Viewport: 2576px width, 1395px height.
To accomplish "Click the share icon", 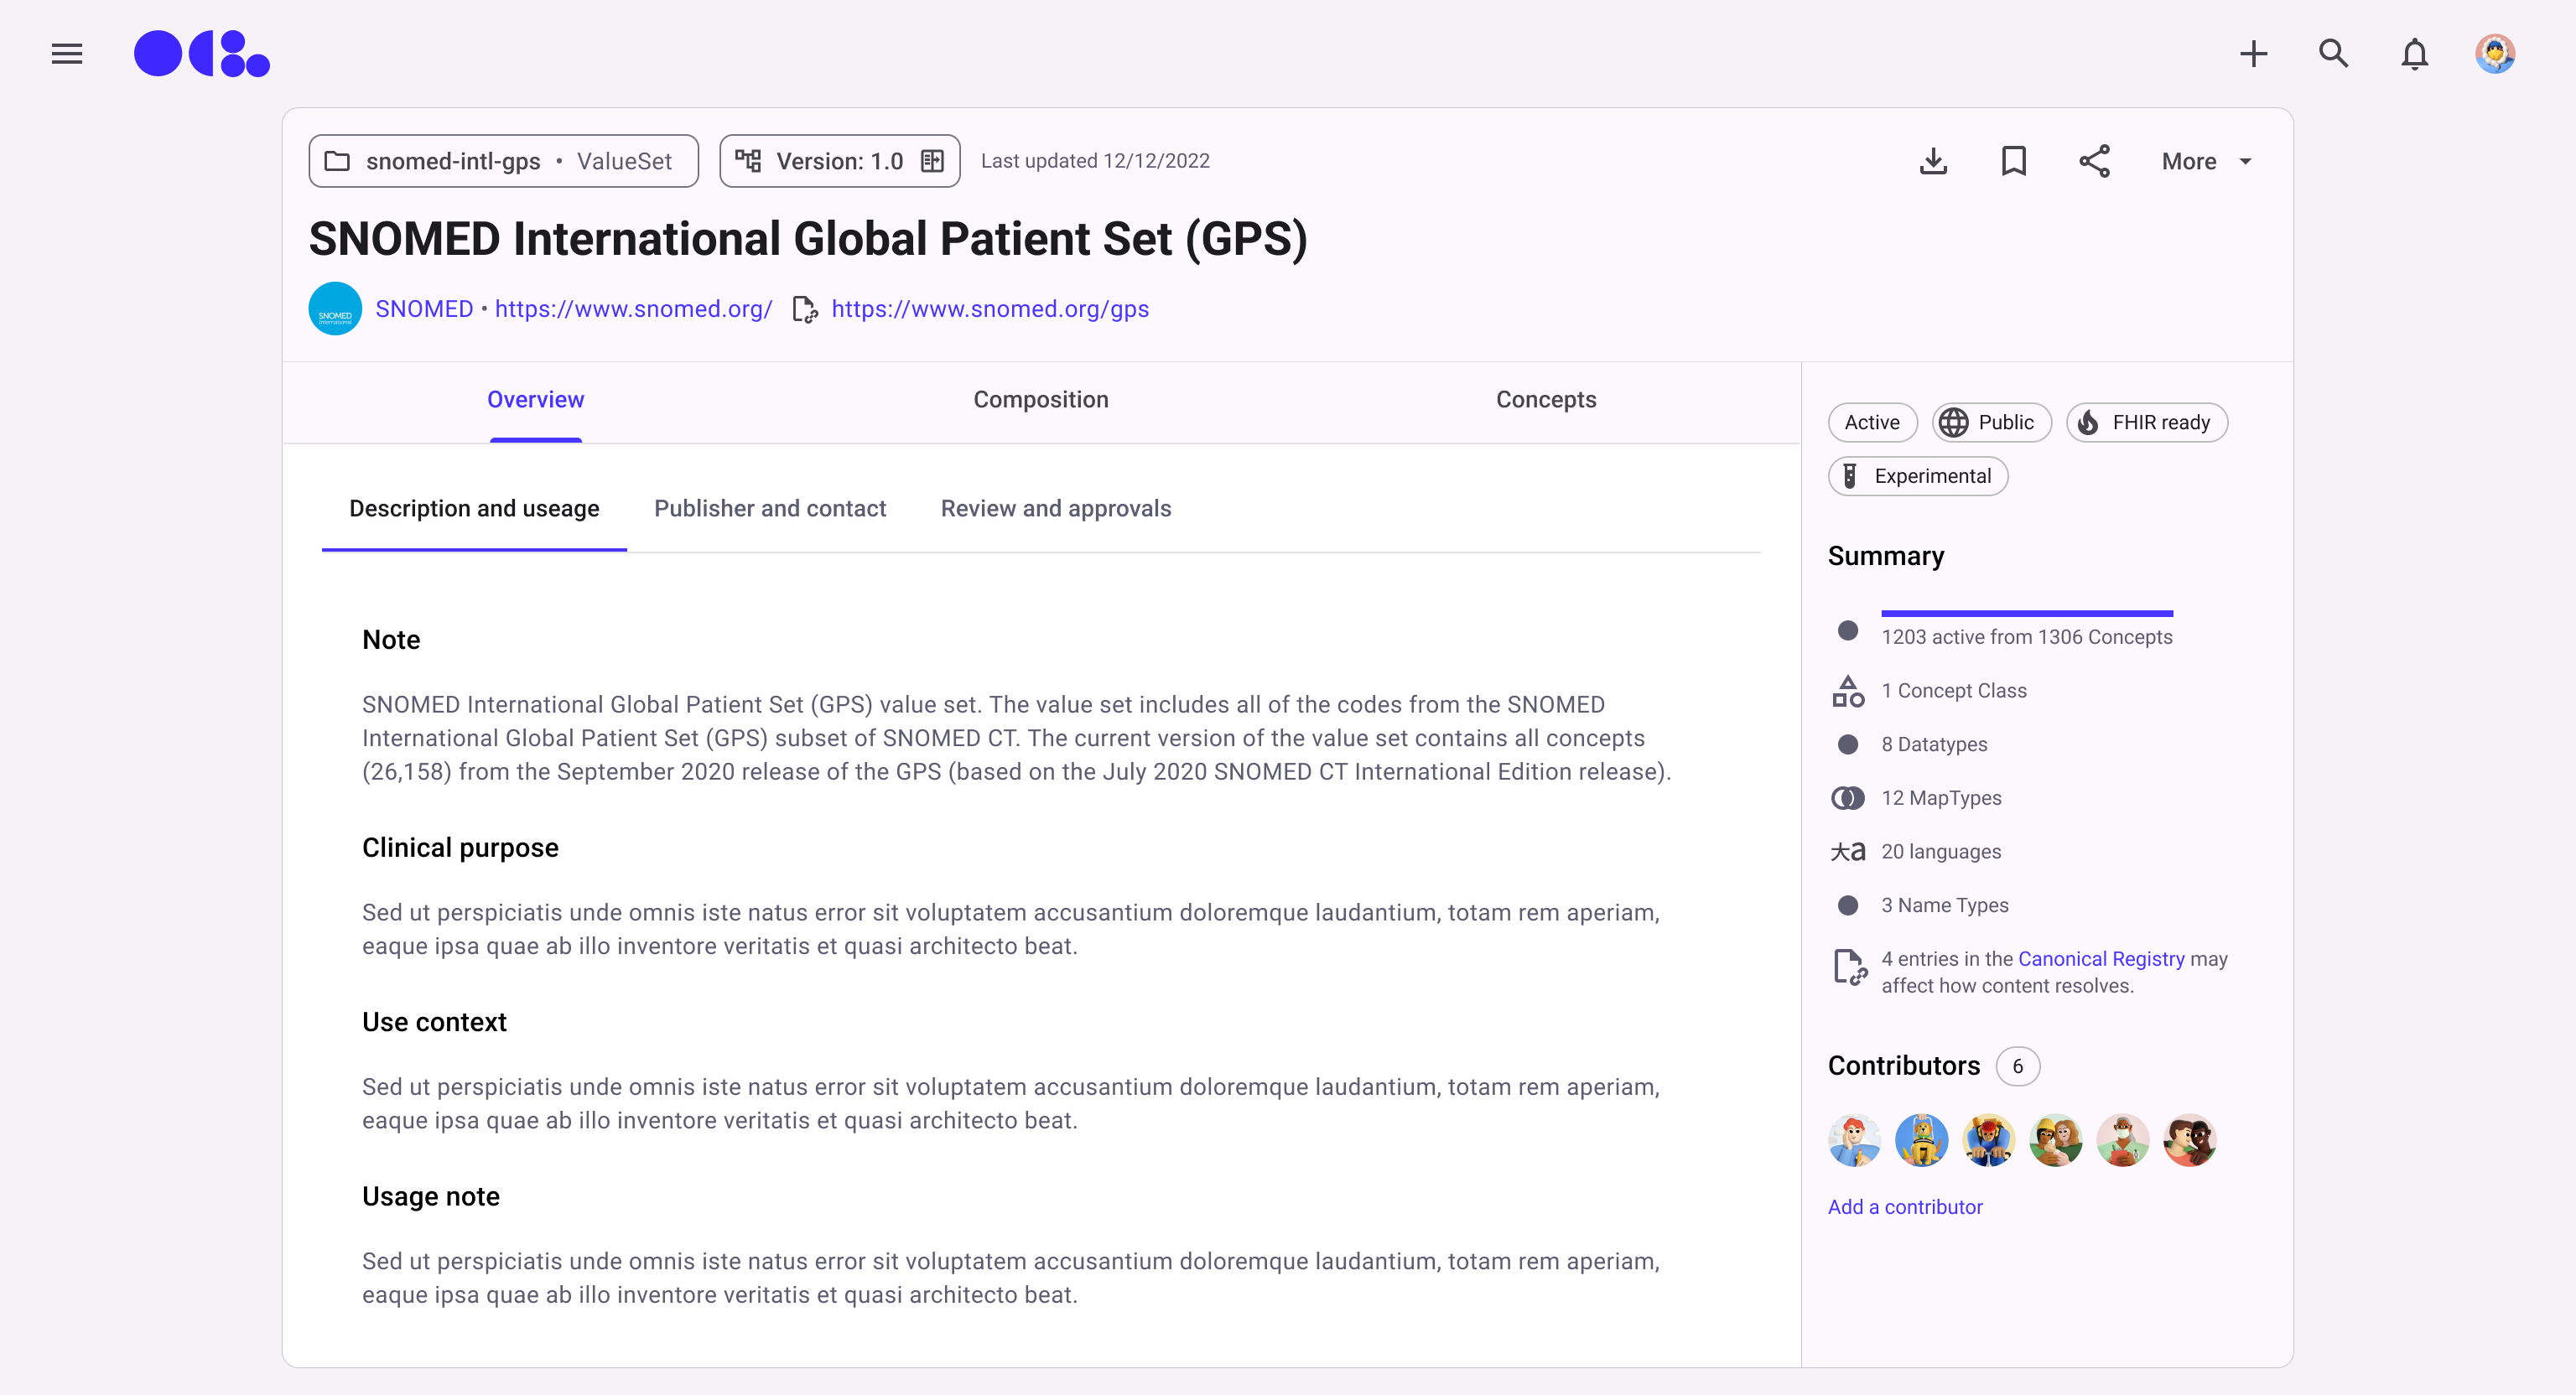I will tap(2094, 161).
